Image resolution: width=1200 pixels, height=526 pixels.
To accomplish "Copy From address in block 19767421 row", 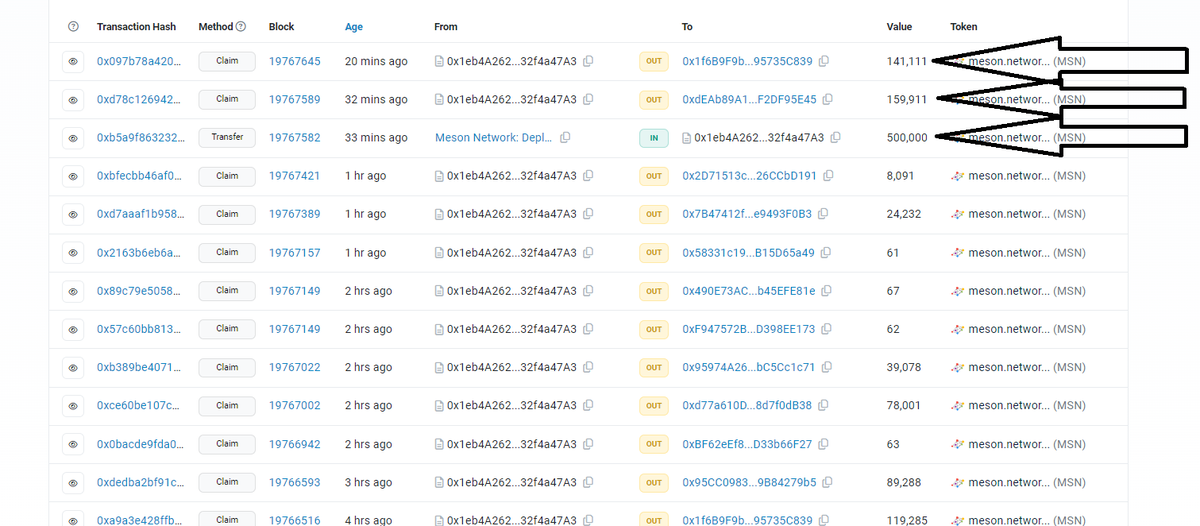I will click(x=588, y=175).
